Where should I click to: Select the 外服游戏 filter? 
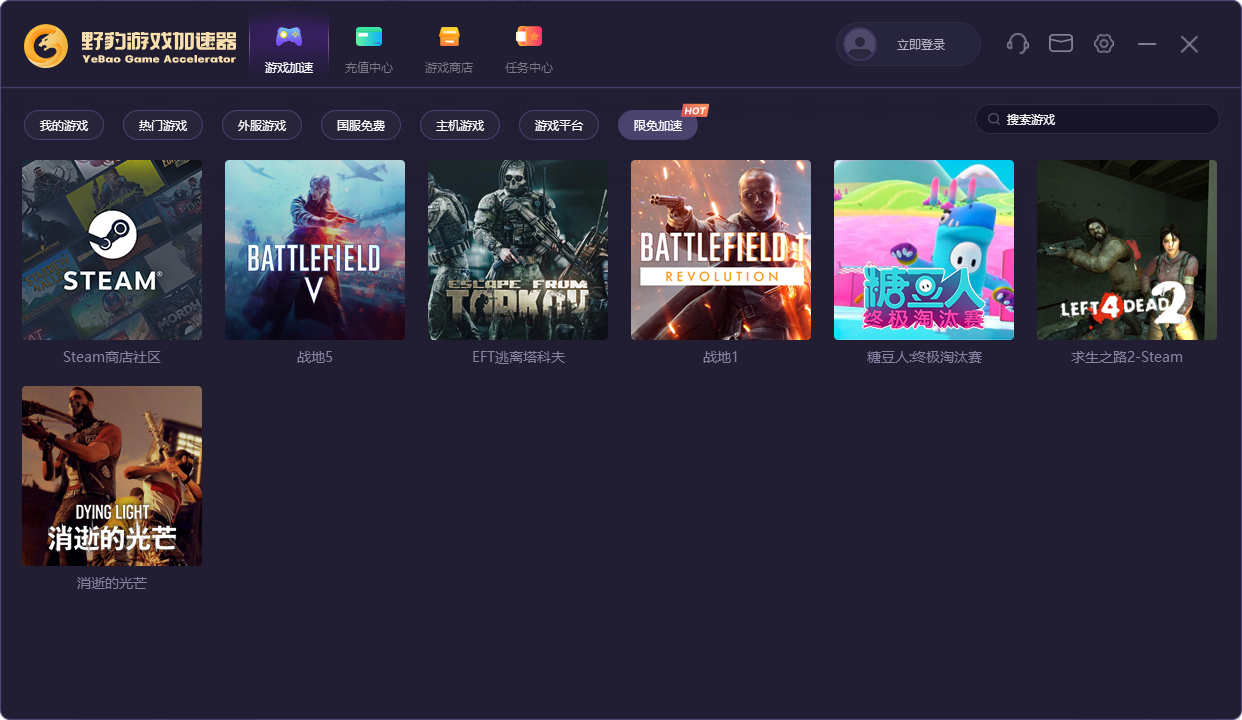[262, 125]
